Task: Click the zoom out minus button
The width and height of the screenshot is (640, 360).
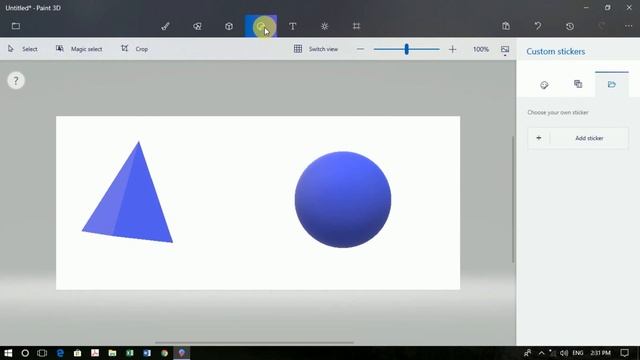Action: (x=360, y=49)
